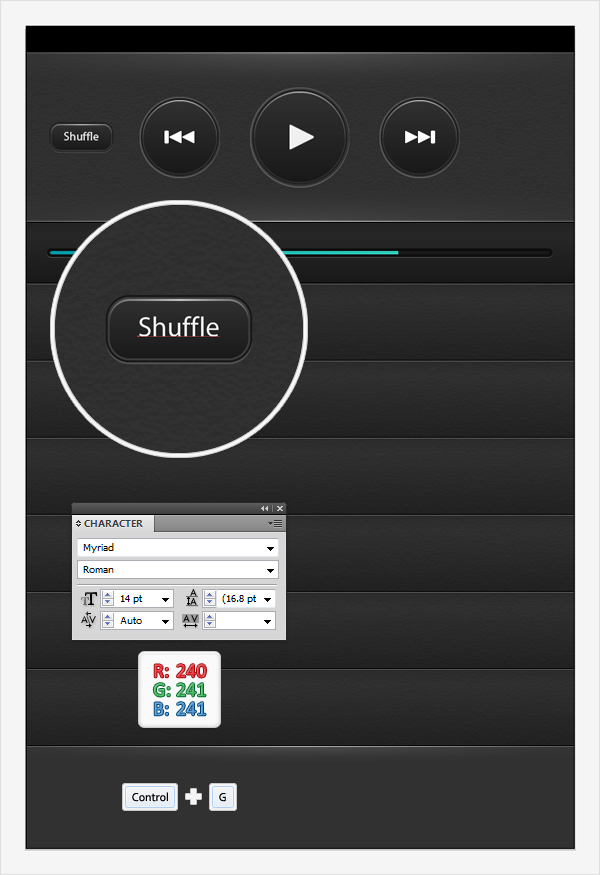
Task: Click the small Shuffle button beside previous track
Action: click(81, 137)
